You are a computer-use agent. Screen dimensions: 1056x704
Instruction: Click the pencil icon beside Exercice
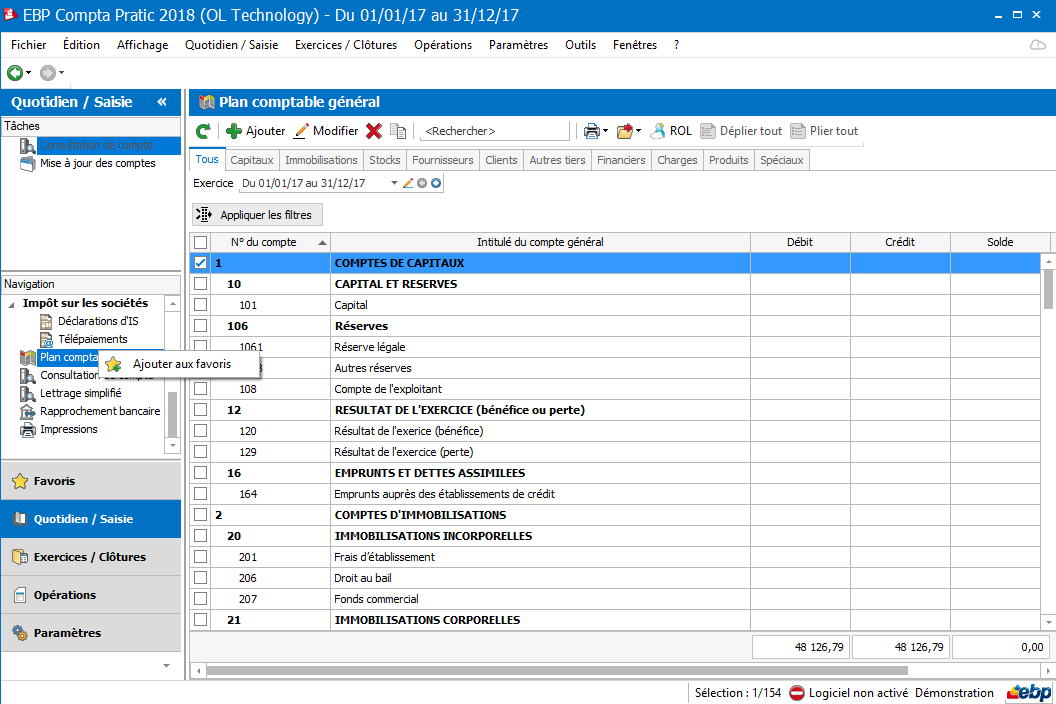tap(408, 184)
